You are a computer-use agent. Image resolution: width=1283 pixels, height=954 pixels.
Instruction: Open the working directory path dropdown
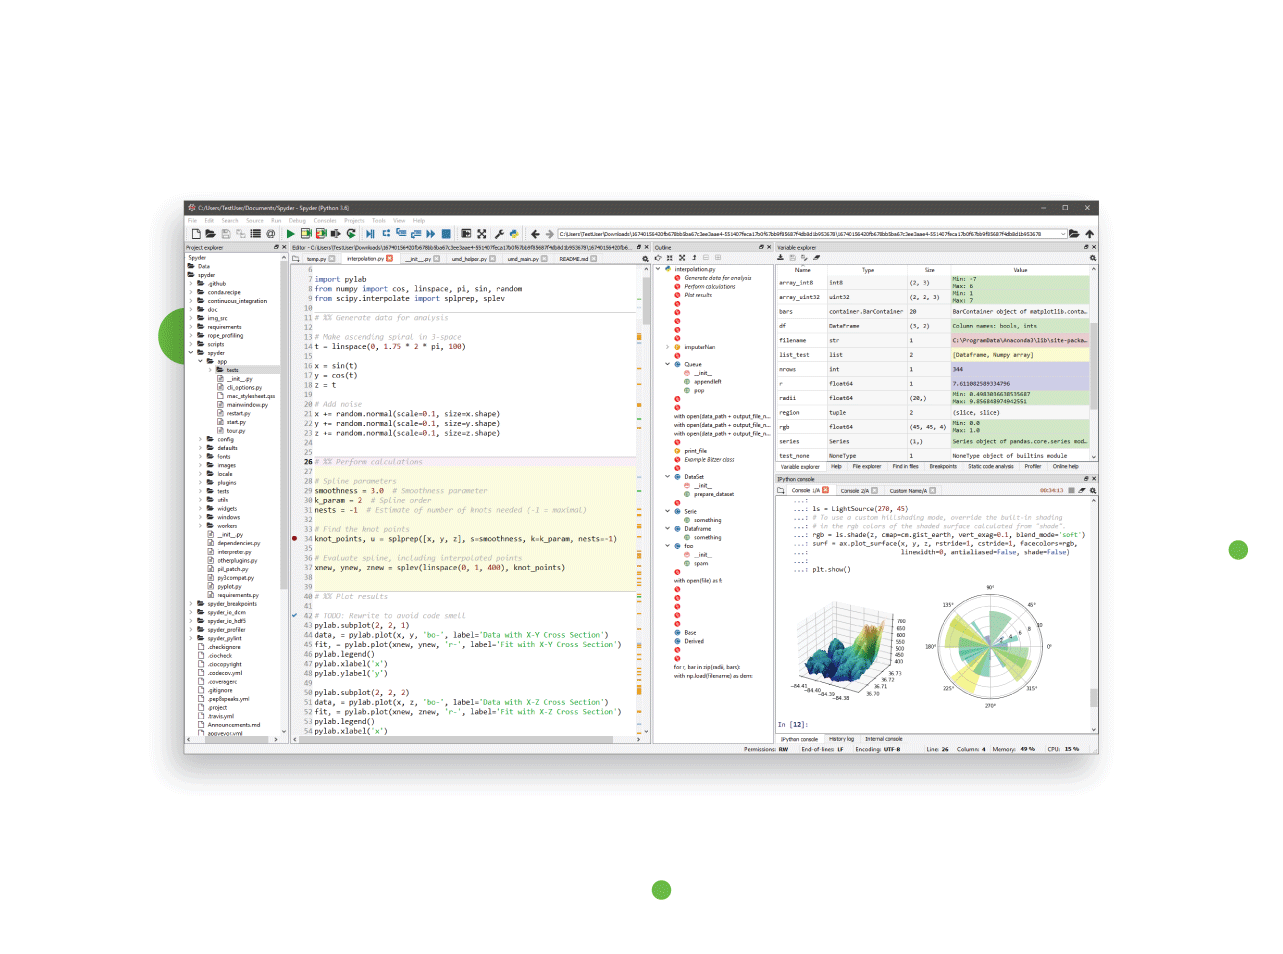1062,234
